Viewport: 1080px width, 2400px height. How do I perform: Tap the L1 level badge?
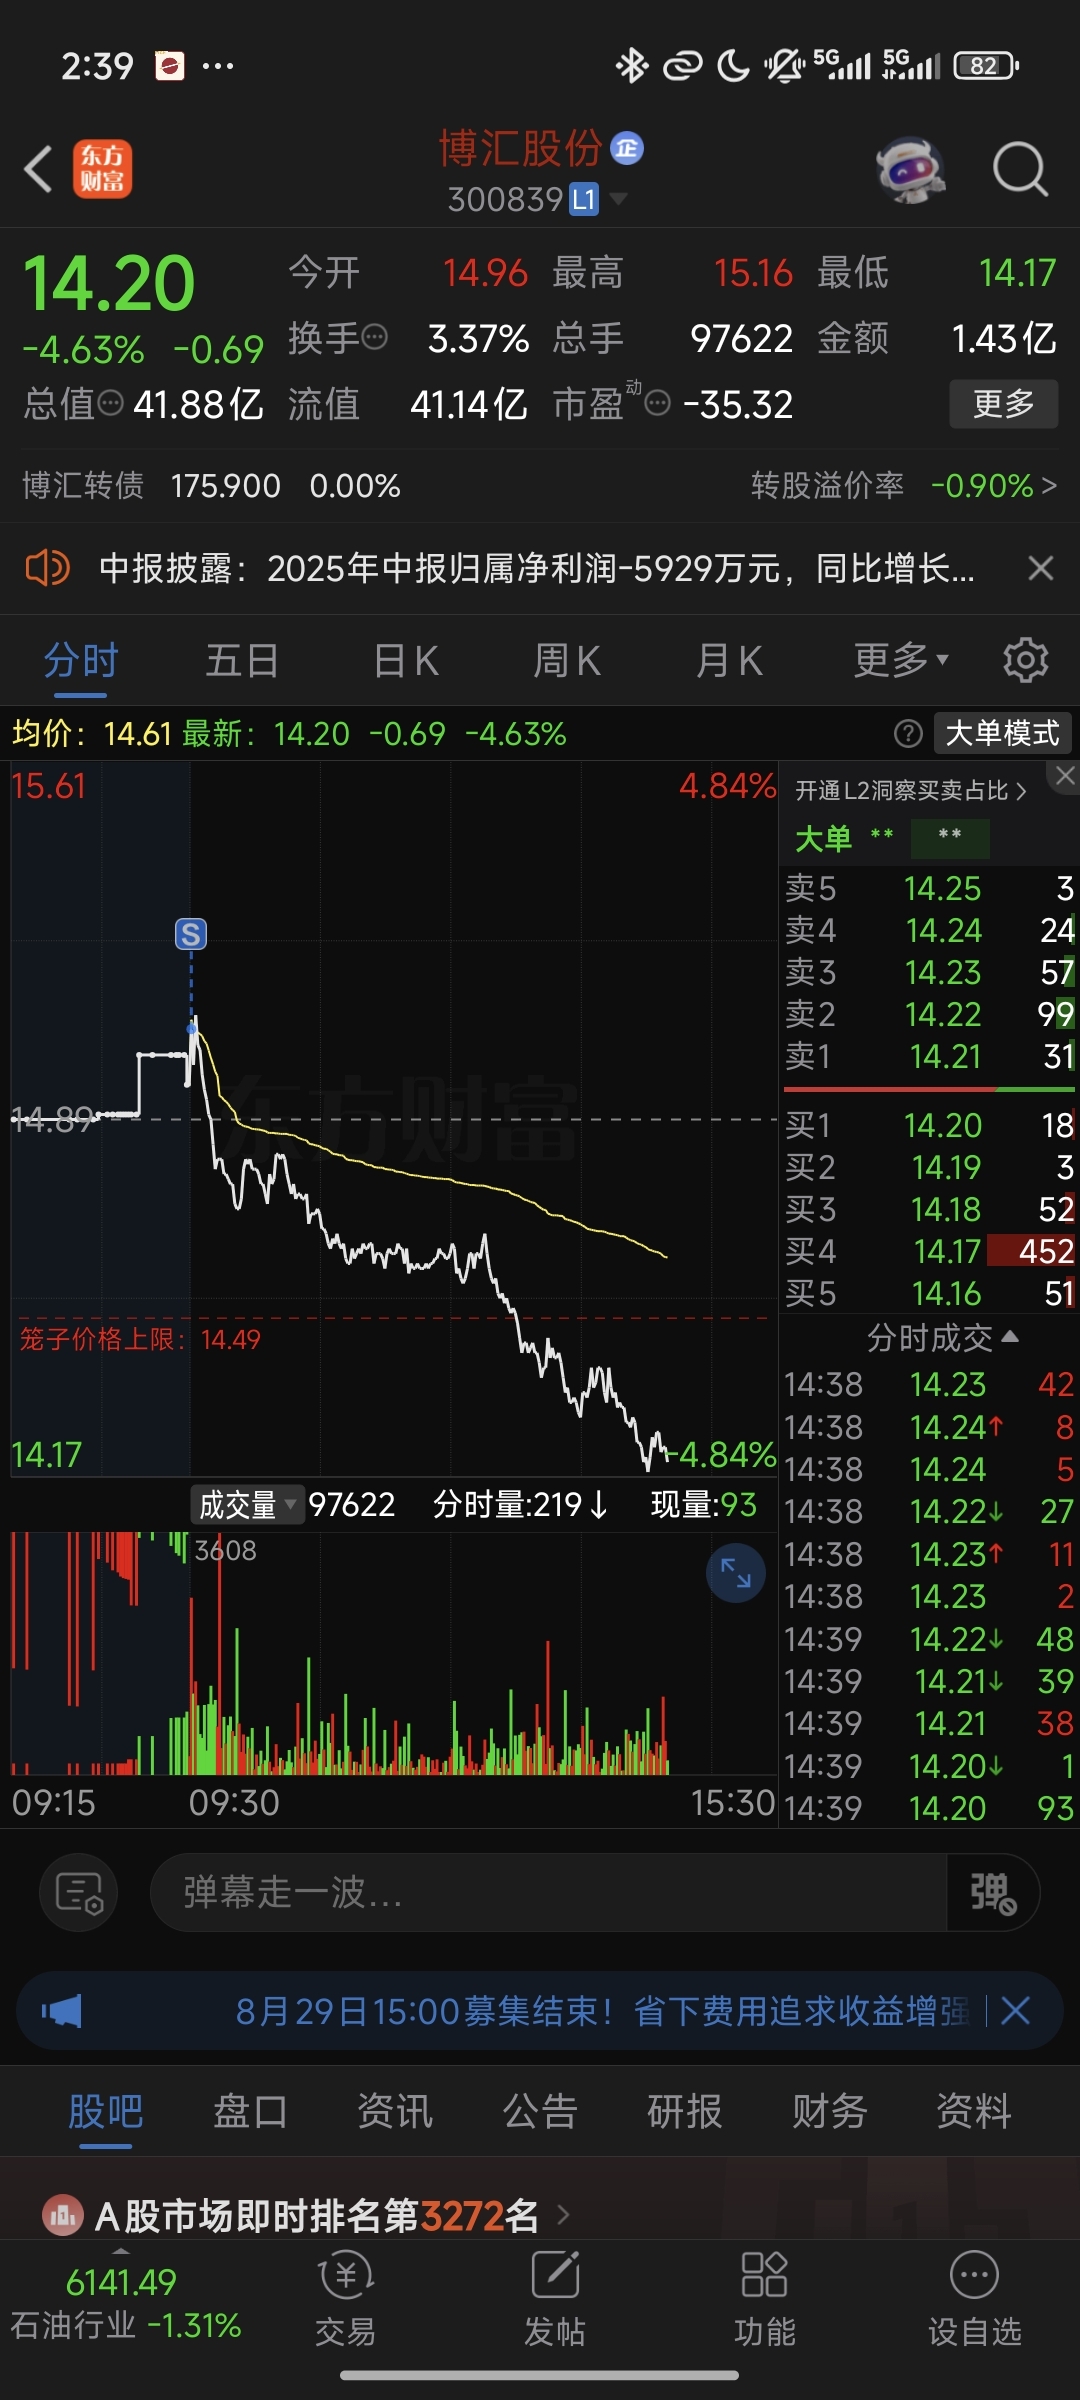[584, 199]
